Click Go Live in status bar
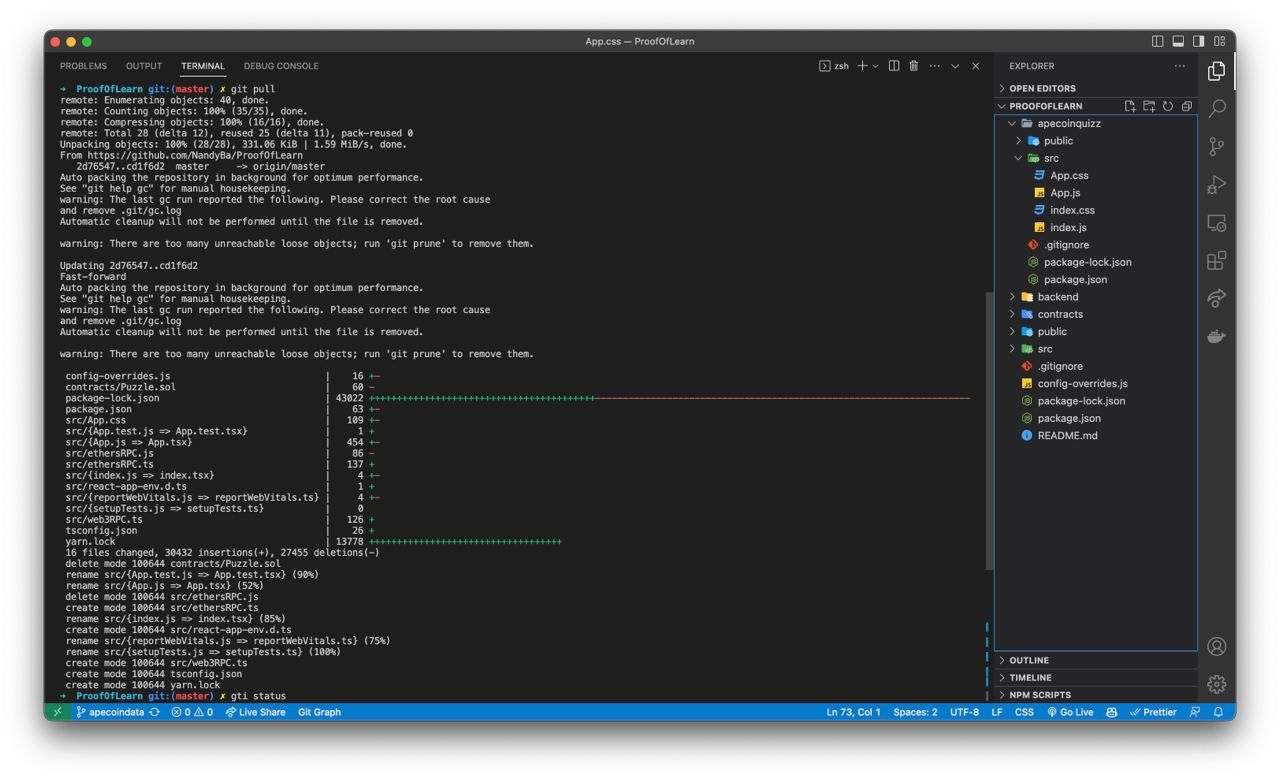This screenshot has height=779, width=1280. click(x=1070, y=712)
